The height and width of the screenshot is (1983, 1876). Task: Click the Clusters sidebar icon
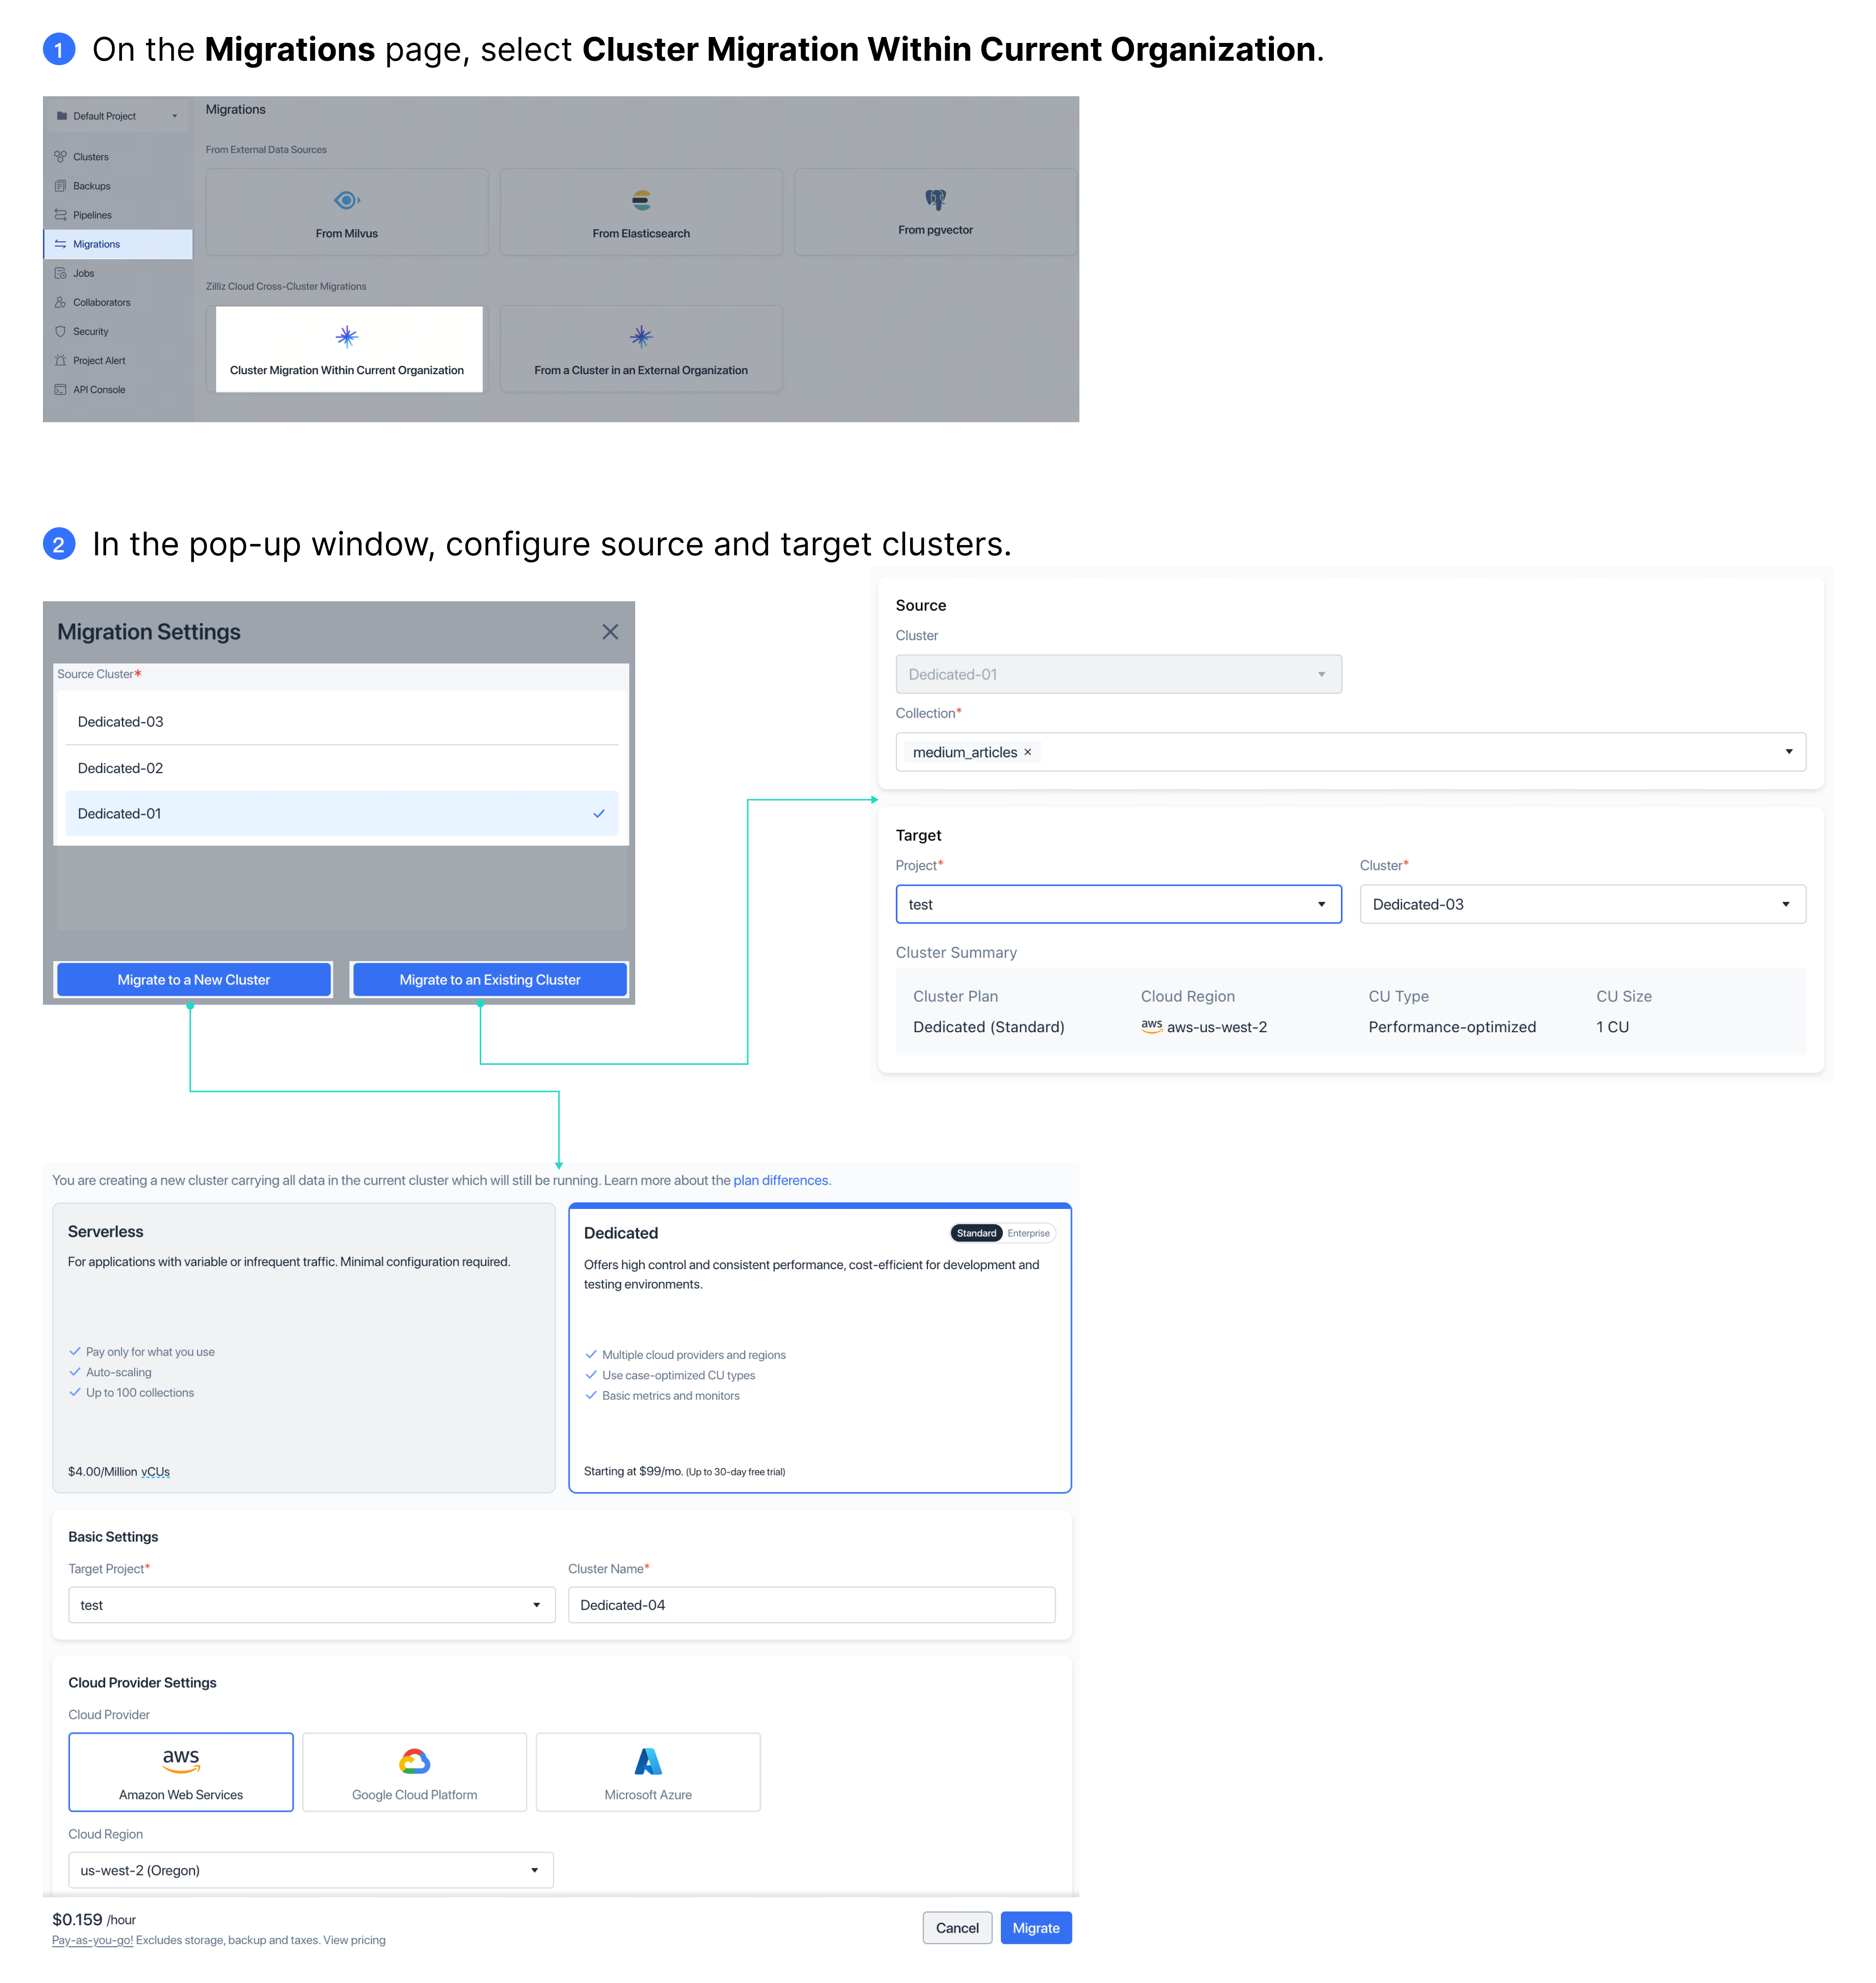point(60,157)
